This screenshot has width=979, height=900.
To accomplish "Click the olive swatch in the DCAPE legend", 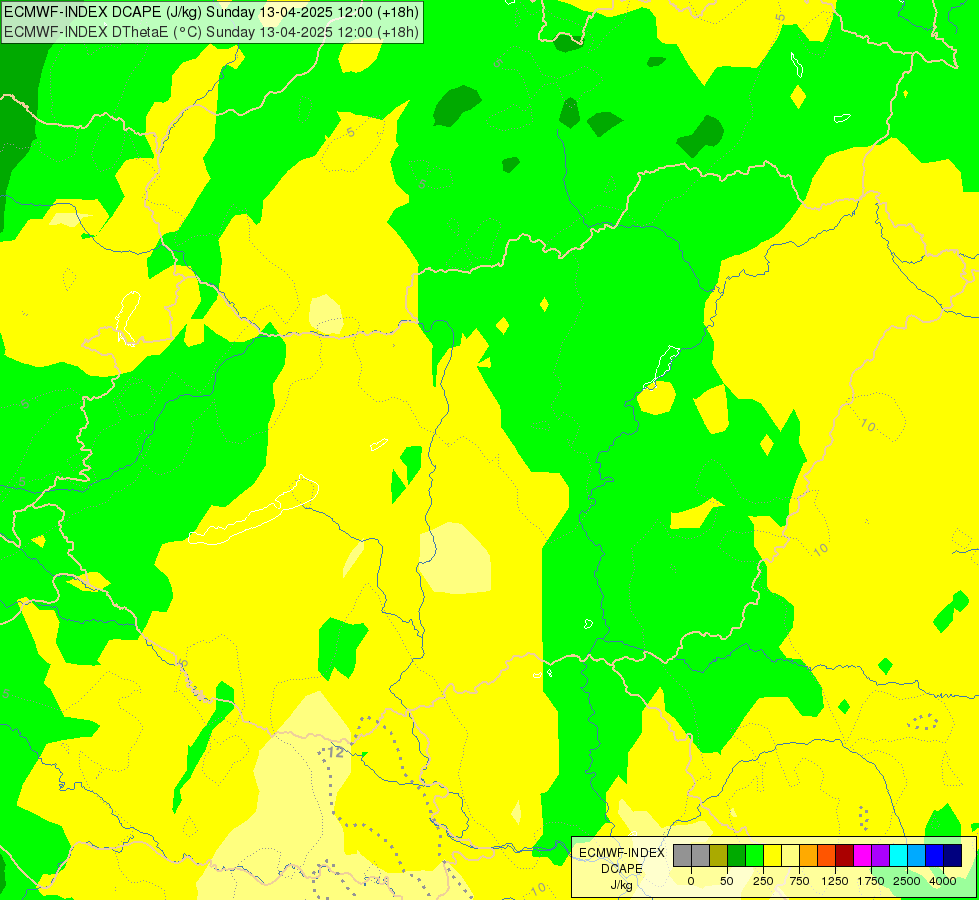I will (719, 855).
